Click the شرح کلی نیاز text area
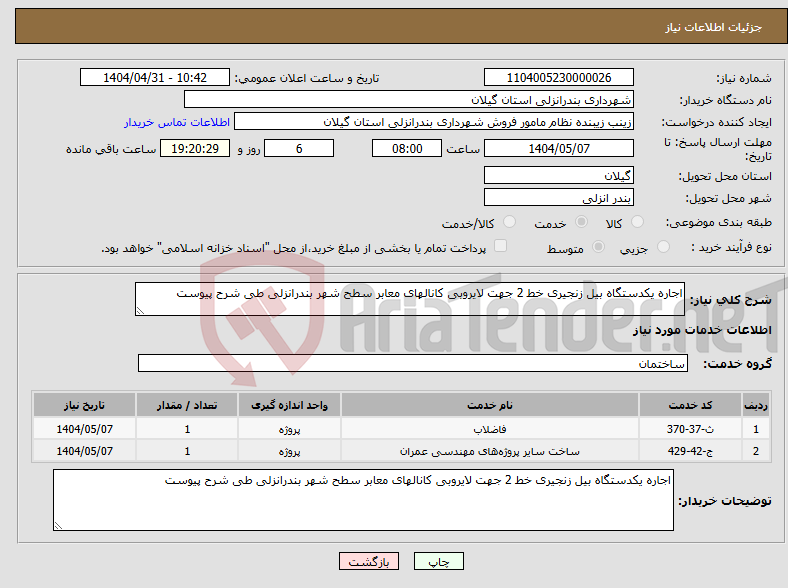Screen dimensions: 788x588 coord(410,299)
